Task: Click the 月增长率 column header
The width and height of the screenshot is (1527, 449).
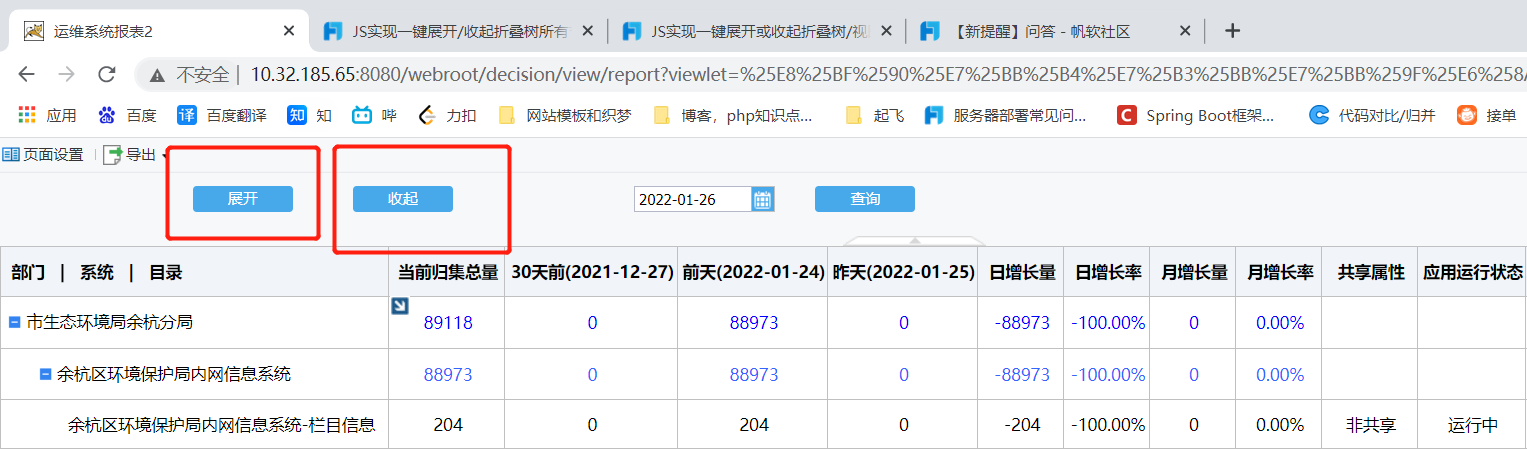Action: [x=1280, y=272]
